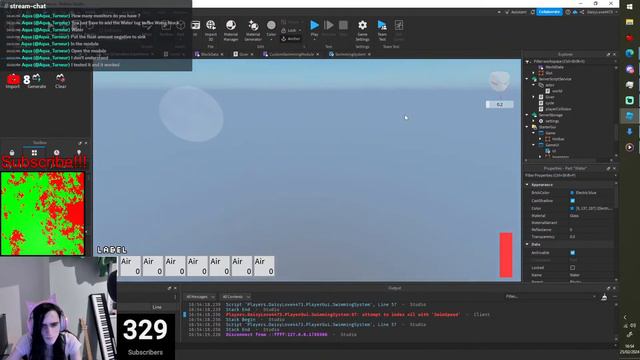
Task: Click the Import button with the red icon
Action: 13,81
